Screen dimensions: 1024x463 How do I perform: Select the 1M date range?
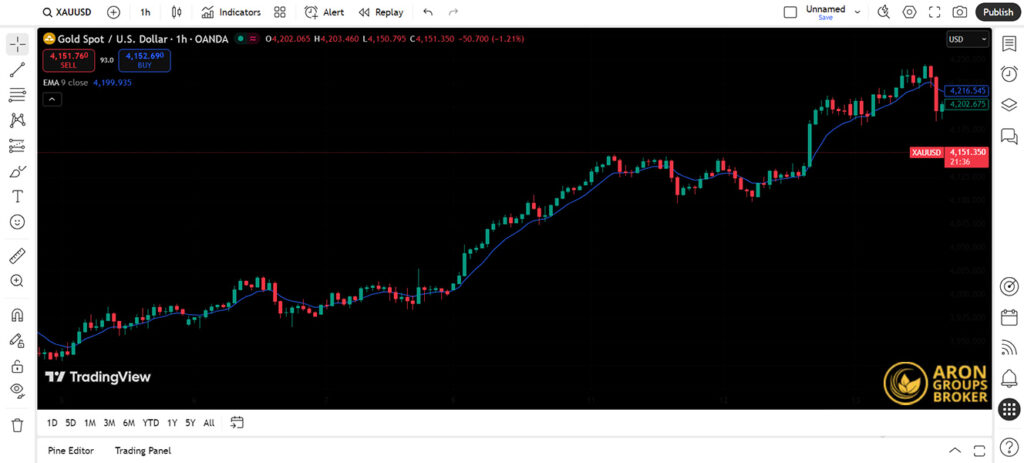pos(90,423)
